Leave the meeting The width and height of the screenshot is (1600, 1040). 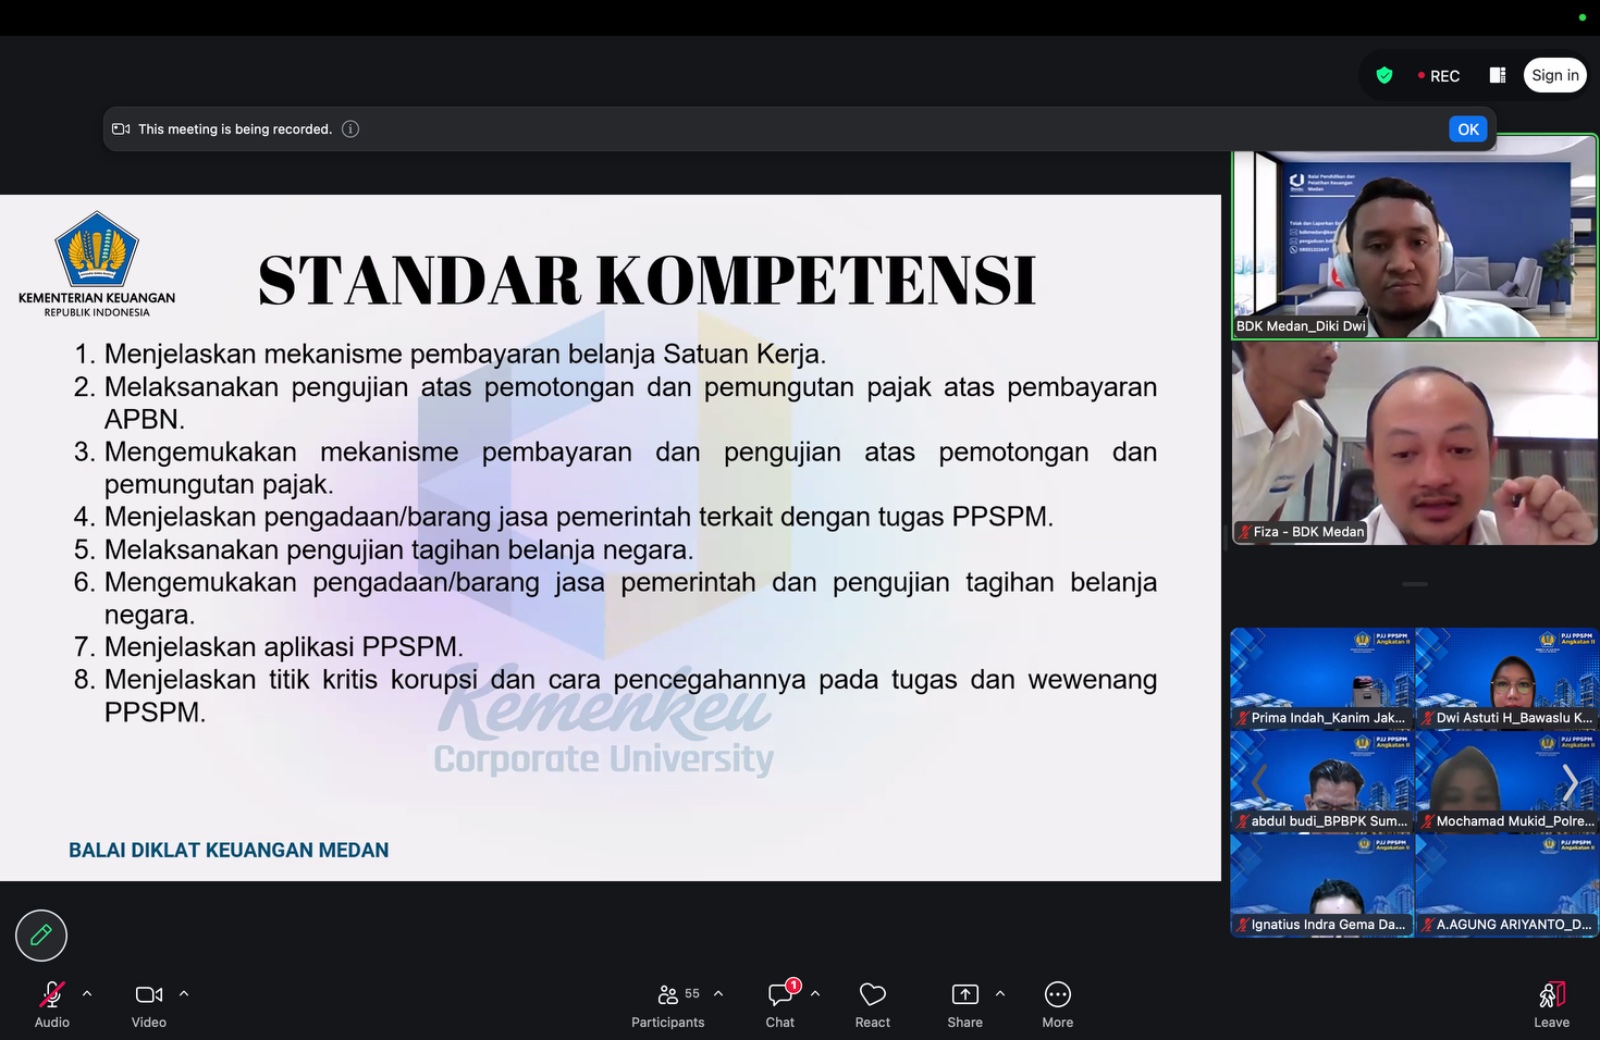pyautogui.click(x=1551, y=1003)
